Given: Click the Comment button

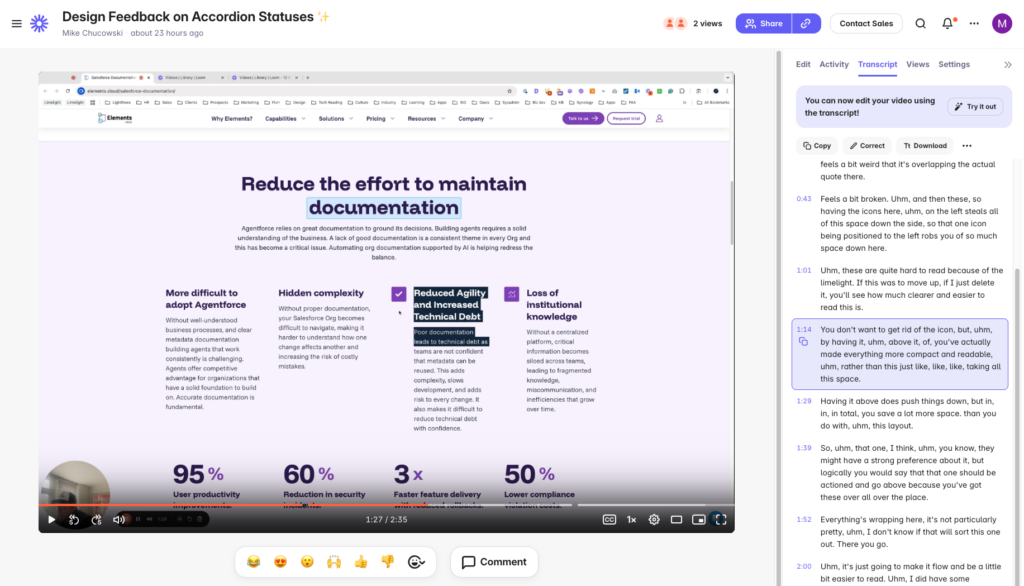Looking at the screenshot, I should [494, 562].
